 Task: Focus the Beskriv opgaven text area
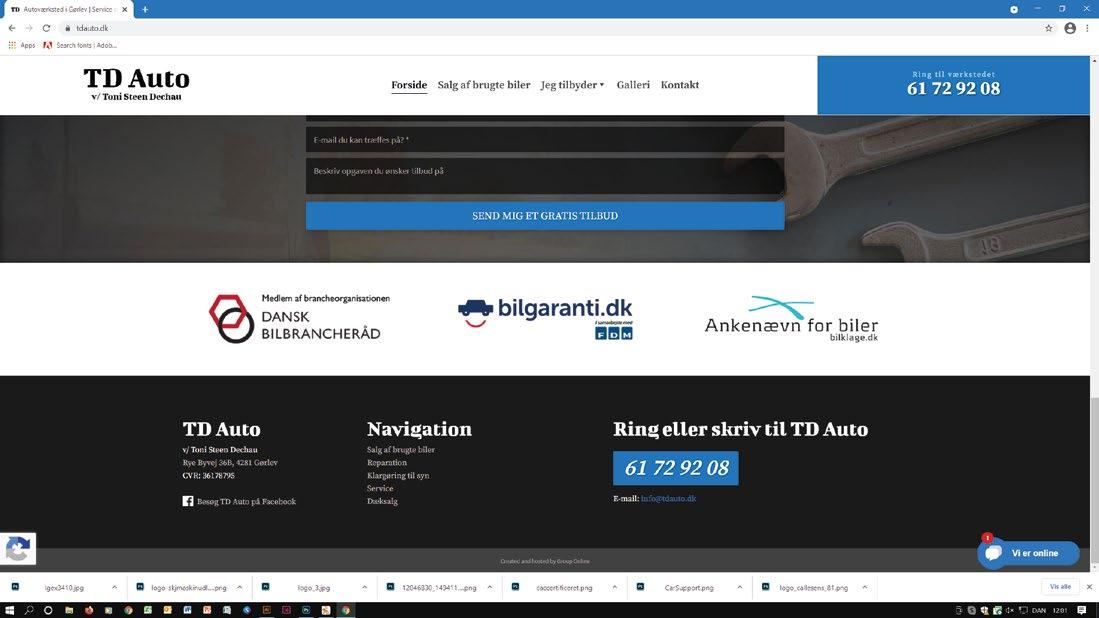545,175
